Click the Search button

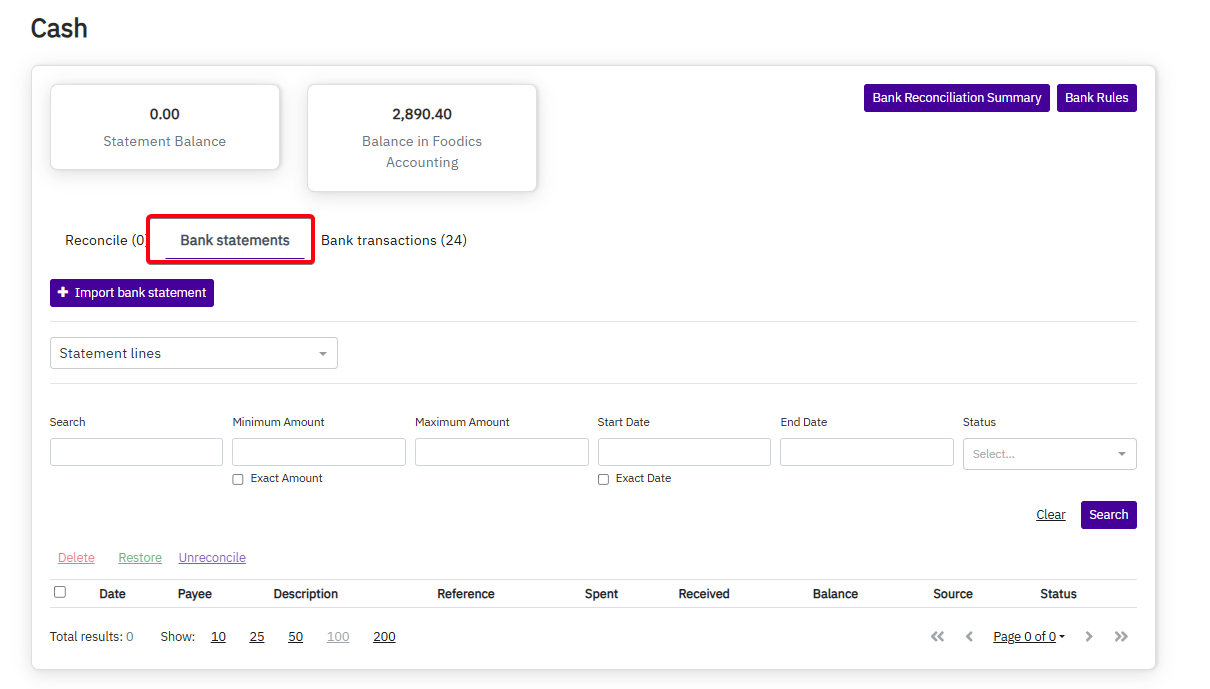point(1108,514)
